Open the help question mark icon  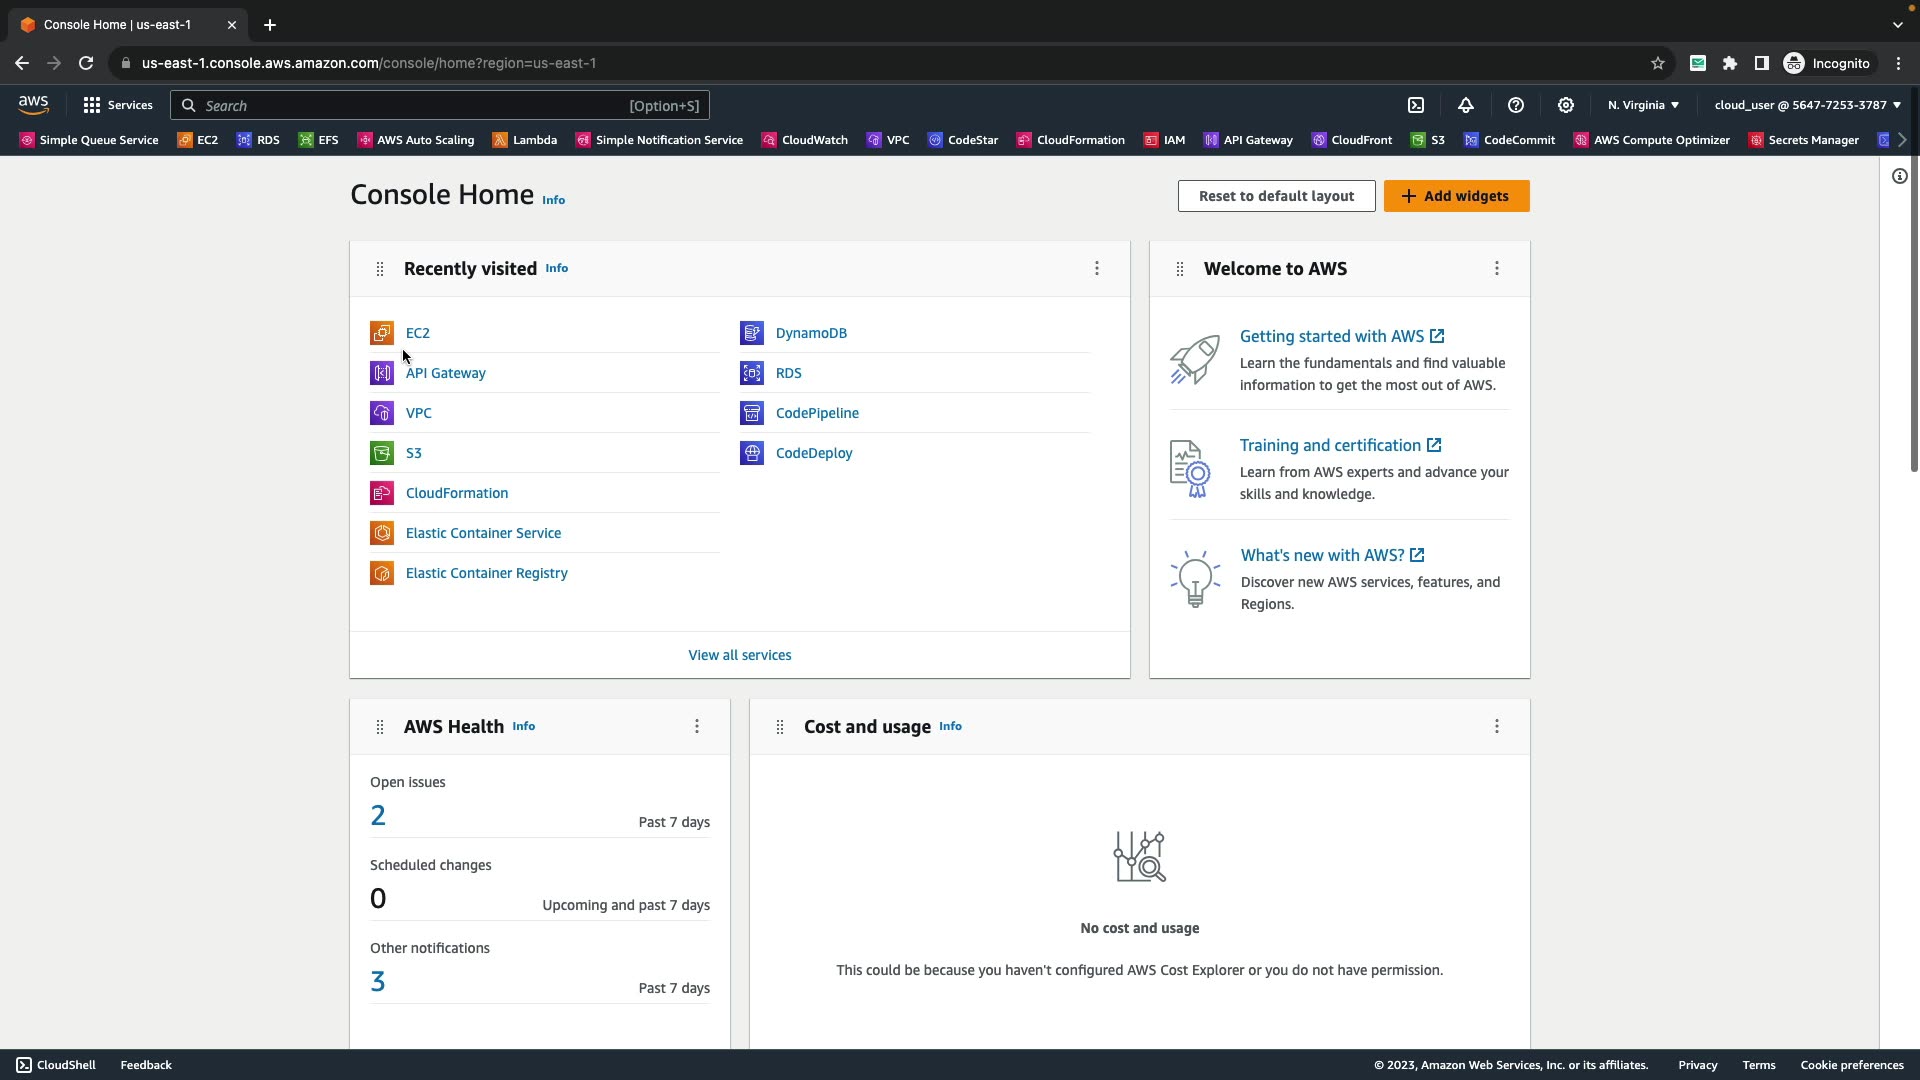[1516, 105]
